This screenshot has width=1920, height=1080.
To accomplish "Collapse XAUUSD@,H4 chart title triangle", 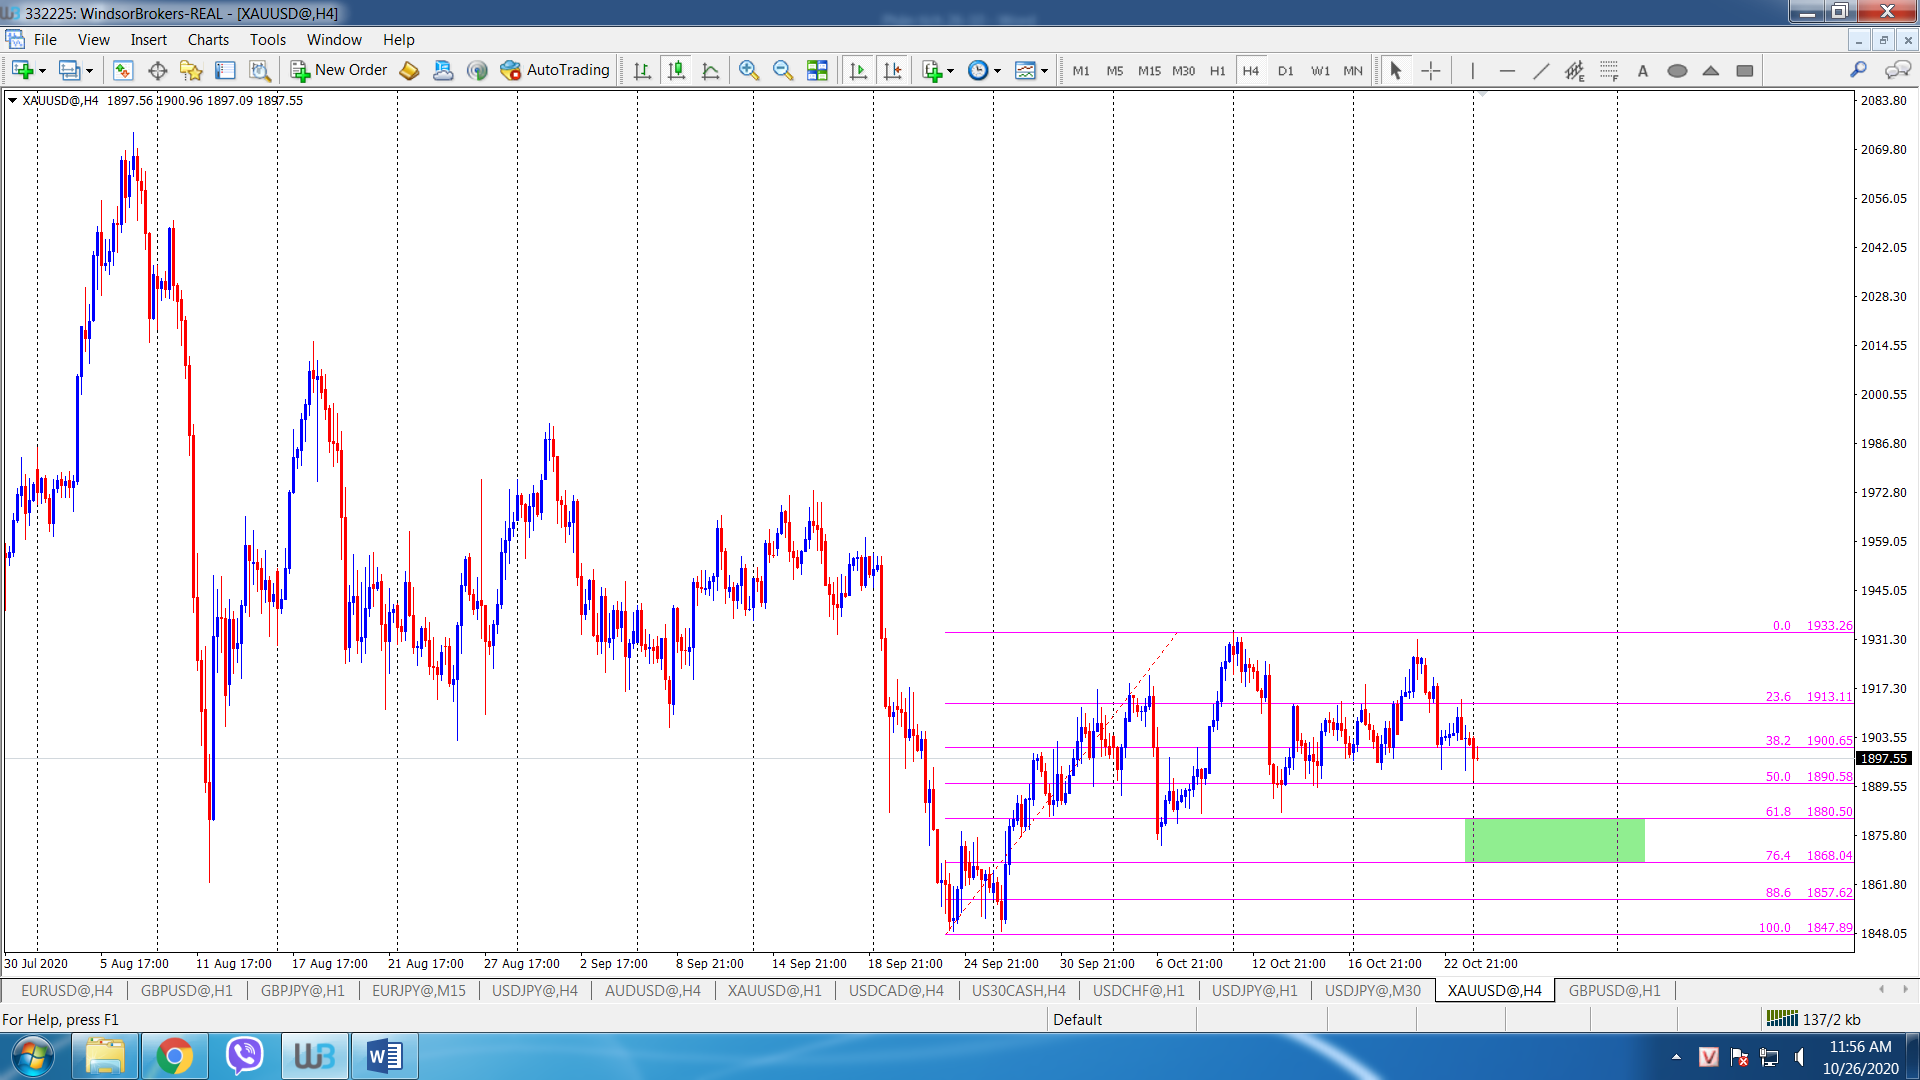I will (x=12, y=100).
